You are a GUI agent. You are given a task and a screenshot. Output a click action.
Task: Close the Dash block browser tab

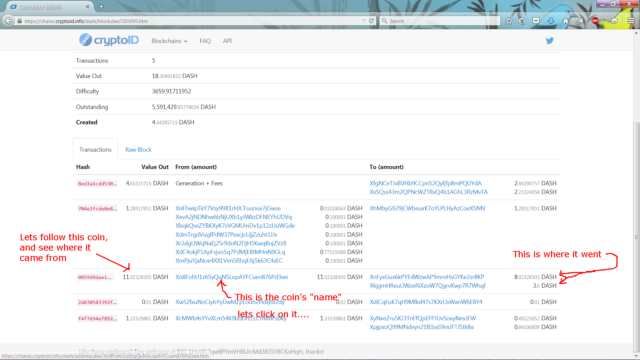pyautogui.click(x=87, y=7)
